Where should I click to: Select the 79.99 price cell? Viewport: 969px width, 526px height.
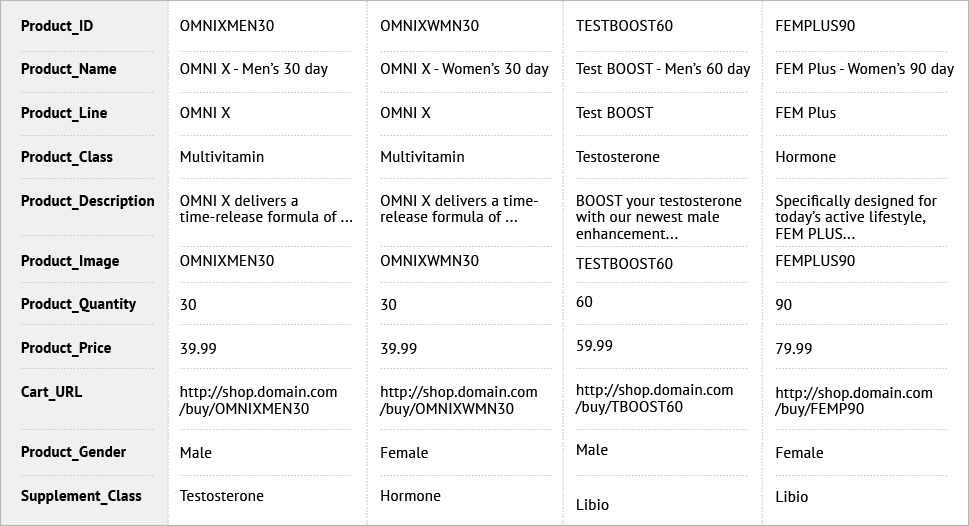[793, 349]
